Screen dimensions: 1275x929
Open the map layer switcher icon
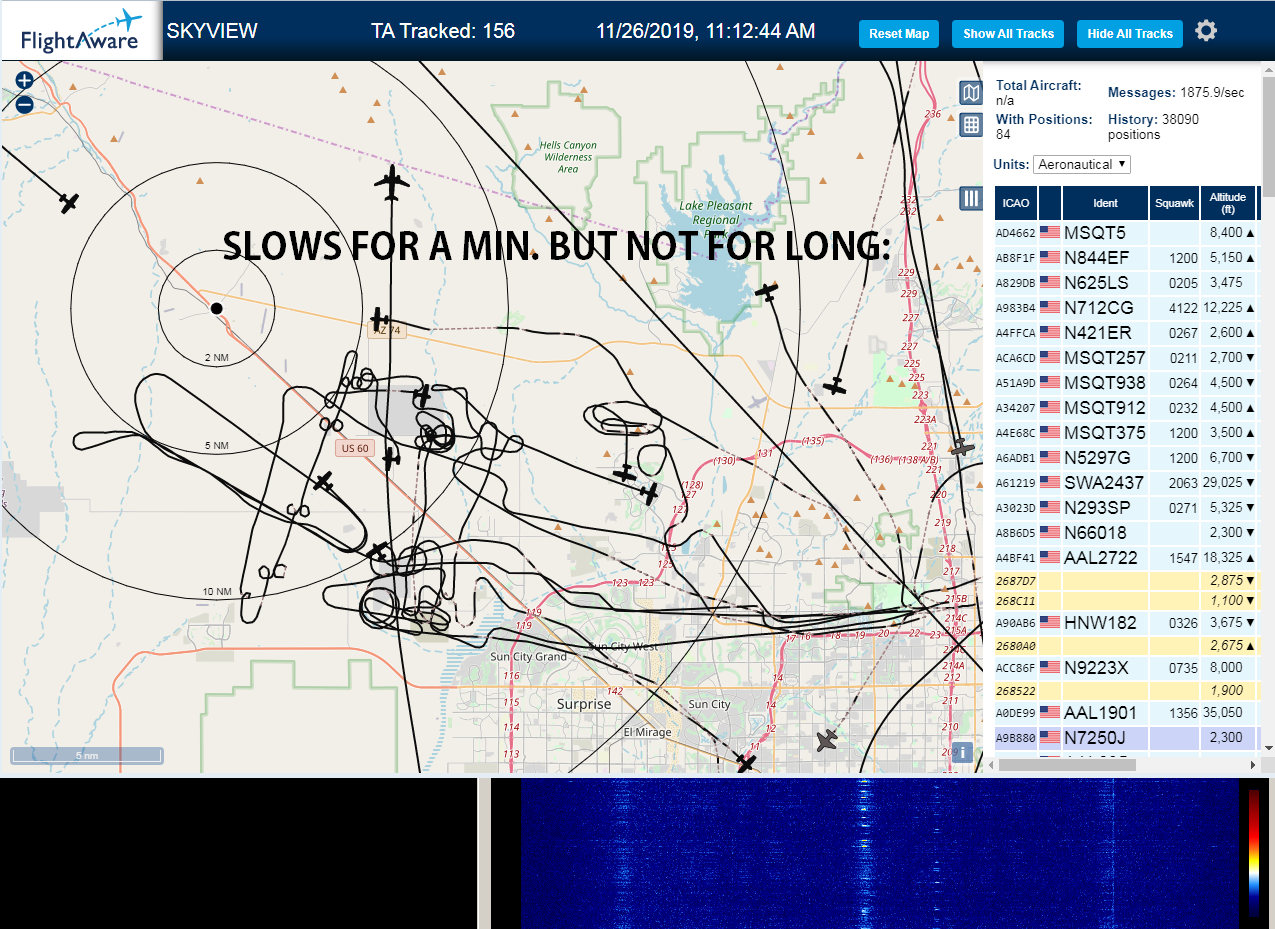pyautogui.click(x=970, y=93)
